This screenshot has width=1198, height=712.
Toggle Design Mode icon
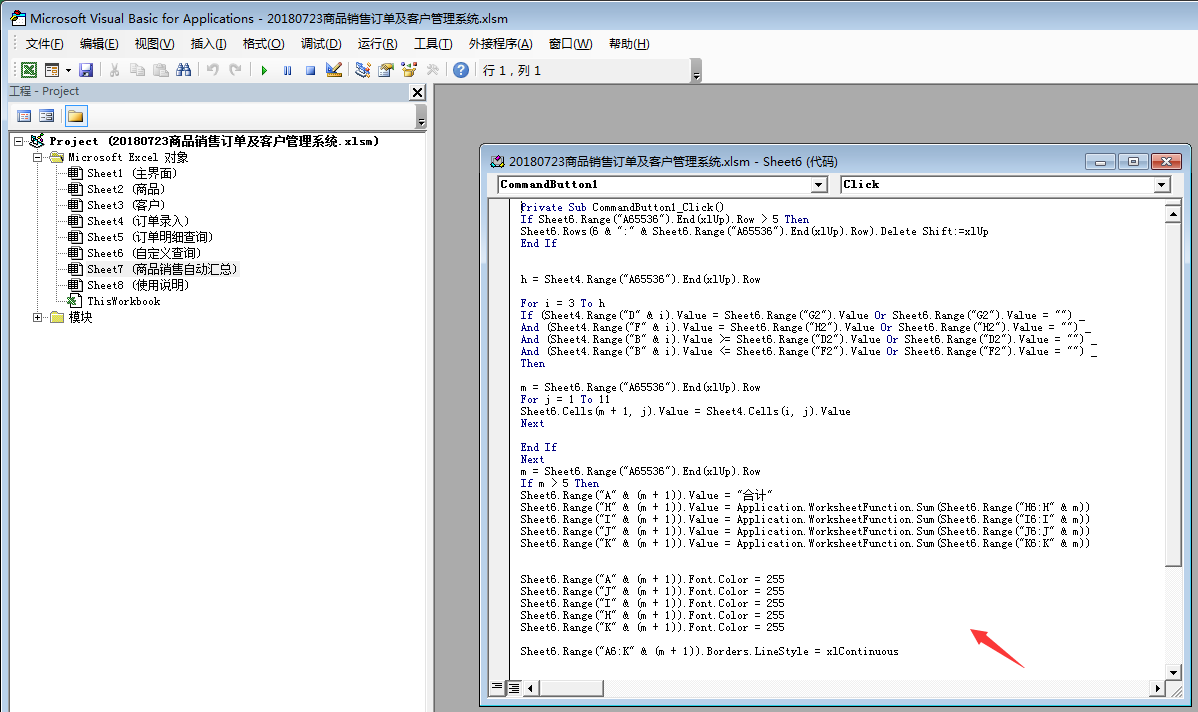click(x=334, y=70)
